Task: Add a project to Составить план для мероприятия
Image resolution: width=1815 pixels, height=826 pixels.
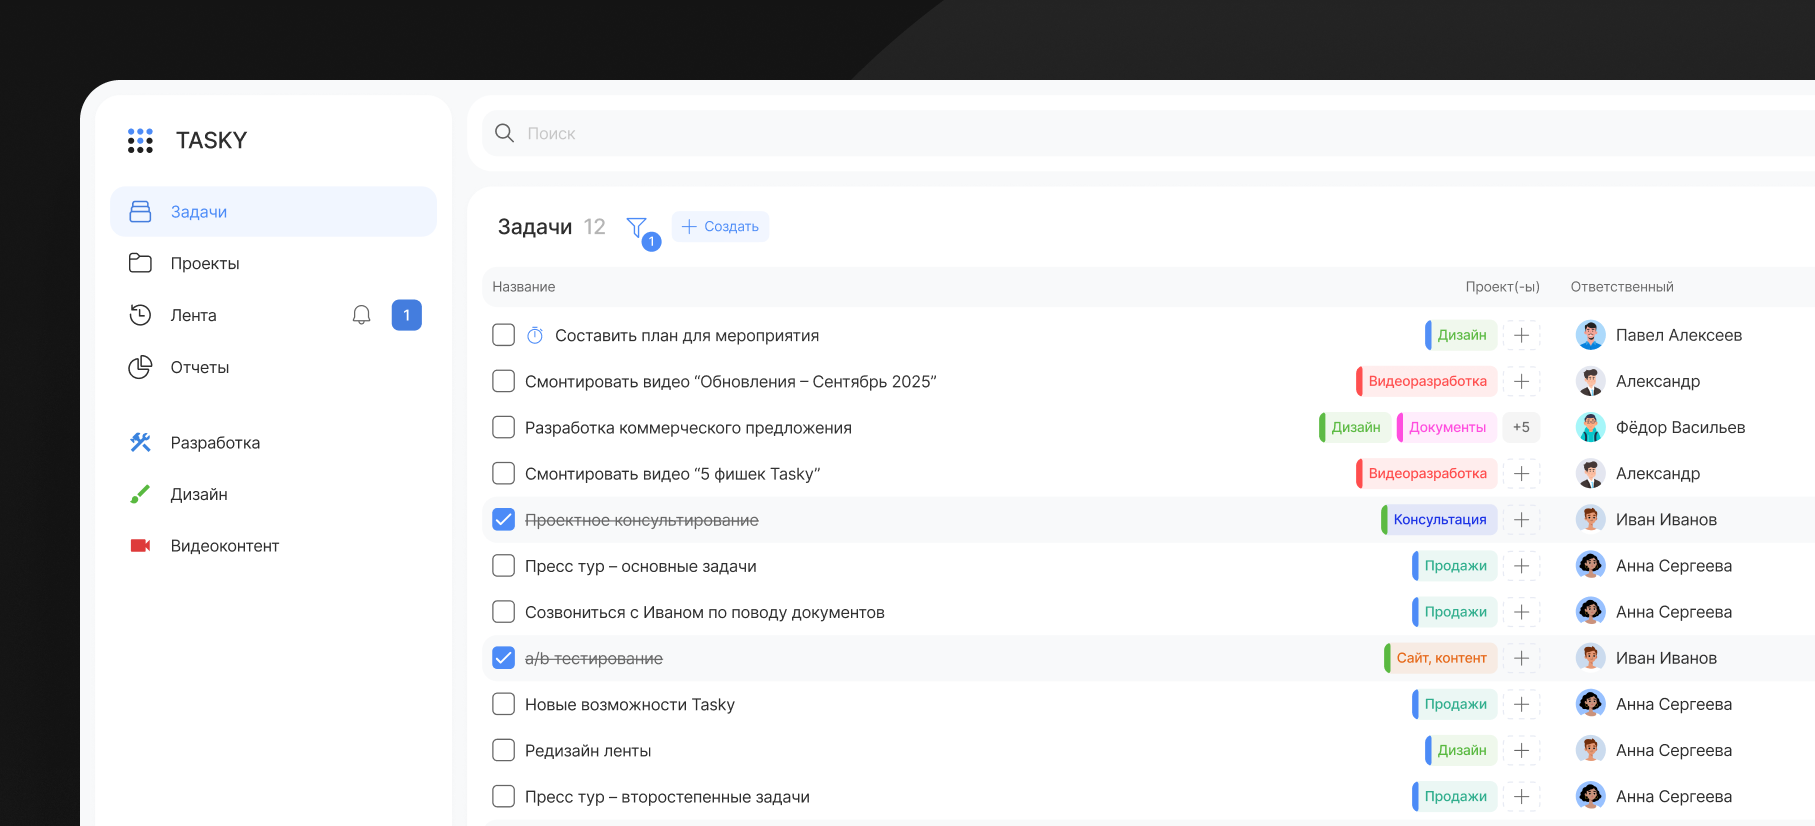Action: coord(1521,335)
